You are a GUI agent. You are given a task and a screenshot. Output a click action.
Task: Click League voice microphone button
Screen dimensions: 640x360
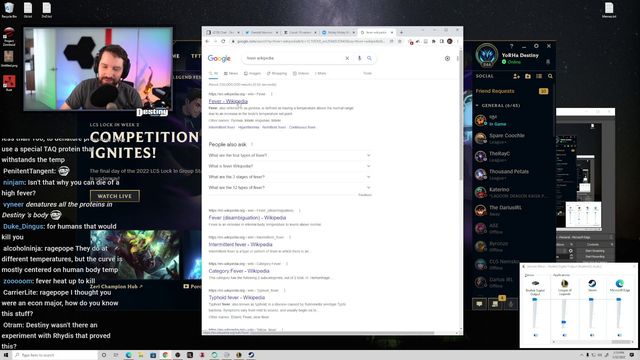[511, 304]
